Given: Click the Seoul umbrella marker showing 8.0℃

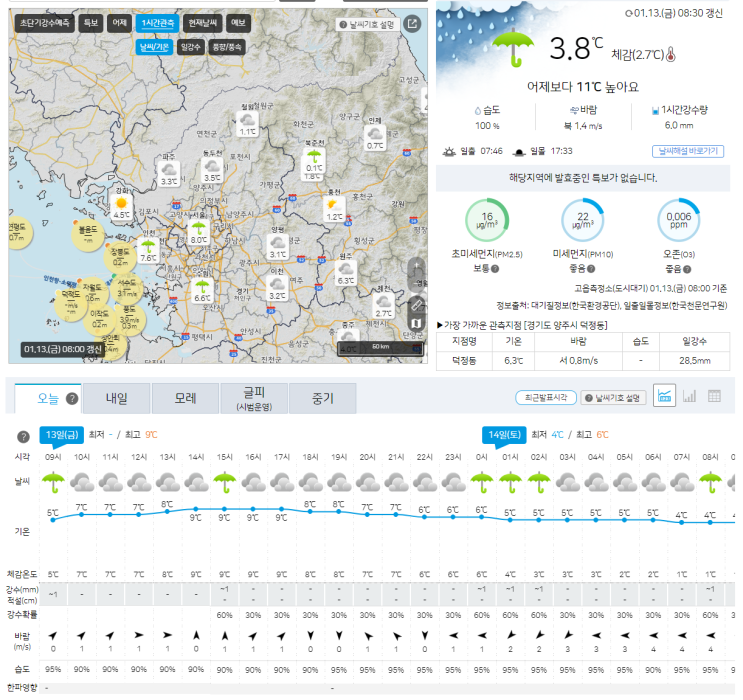Looking at the screenshot, I should pos(198,232).
